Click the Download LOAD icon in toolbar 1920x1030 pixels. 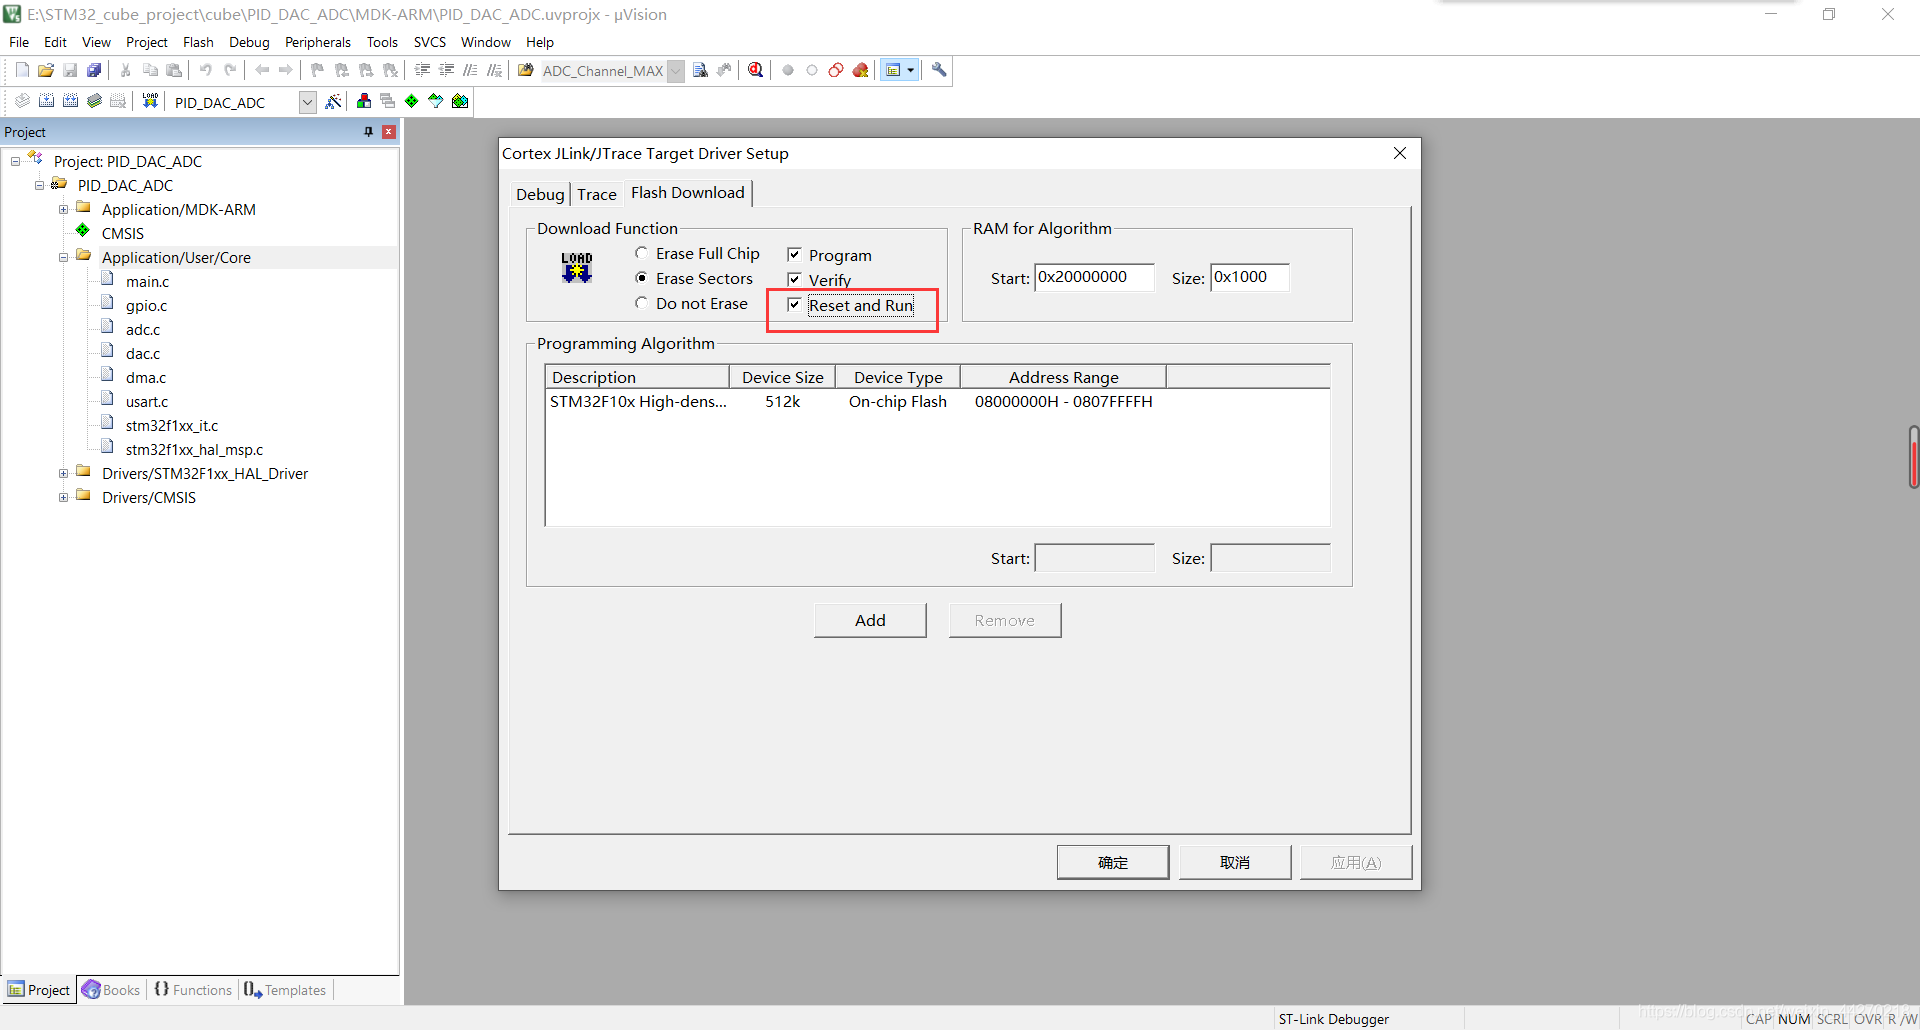click(150, 101)
